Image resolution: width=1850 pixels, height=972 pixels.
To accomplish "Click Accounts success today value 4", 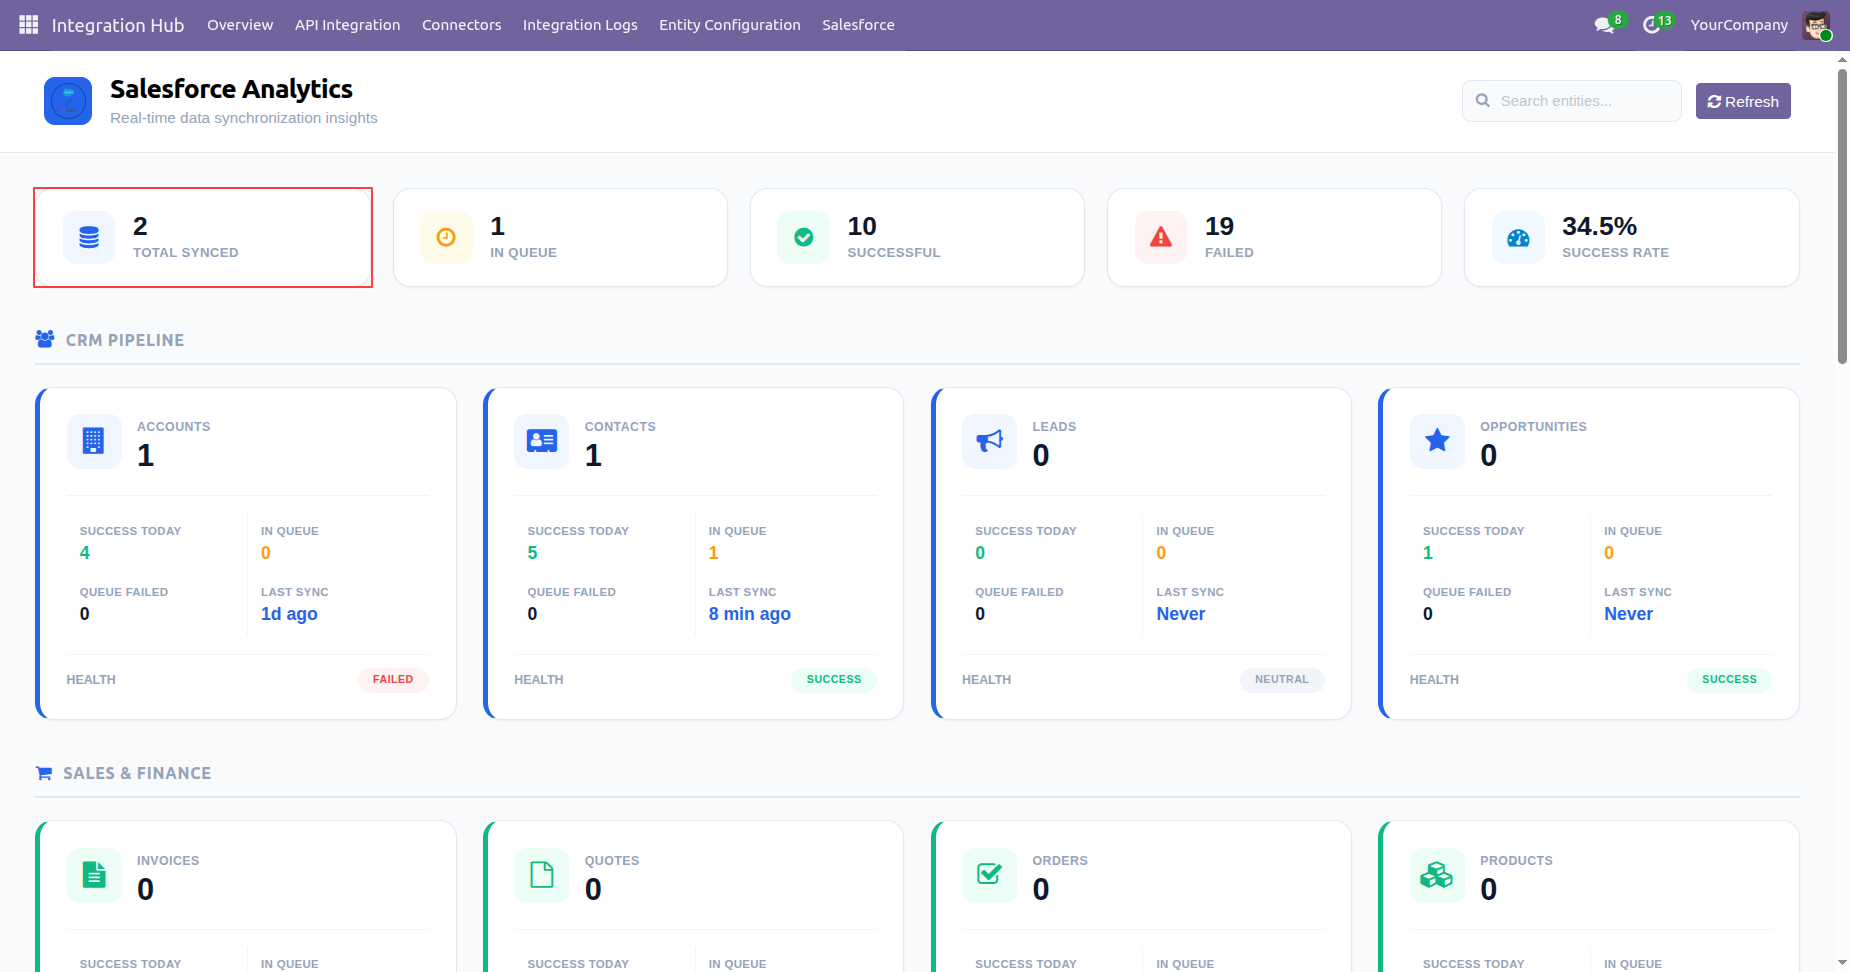I will pyautogui.click(x=85, y=553).
